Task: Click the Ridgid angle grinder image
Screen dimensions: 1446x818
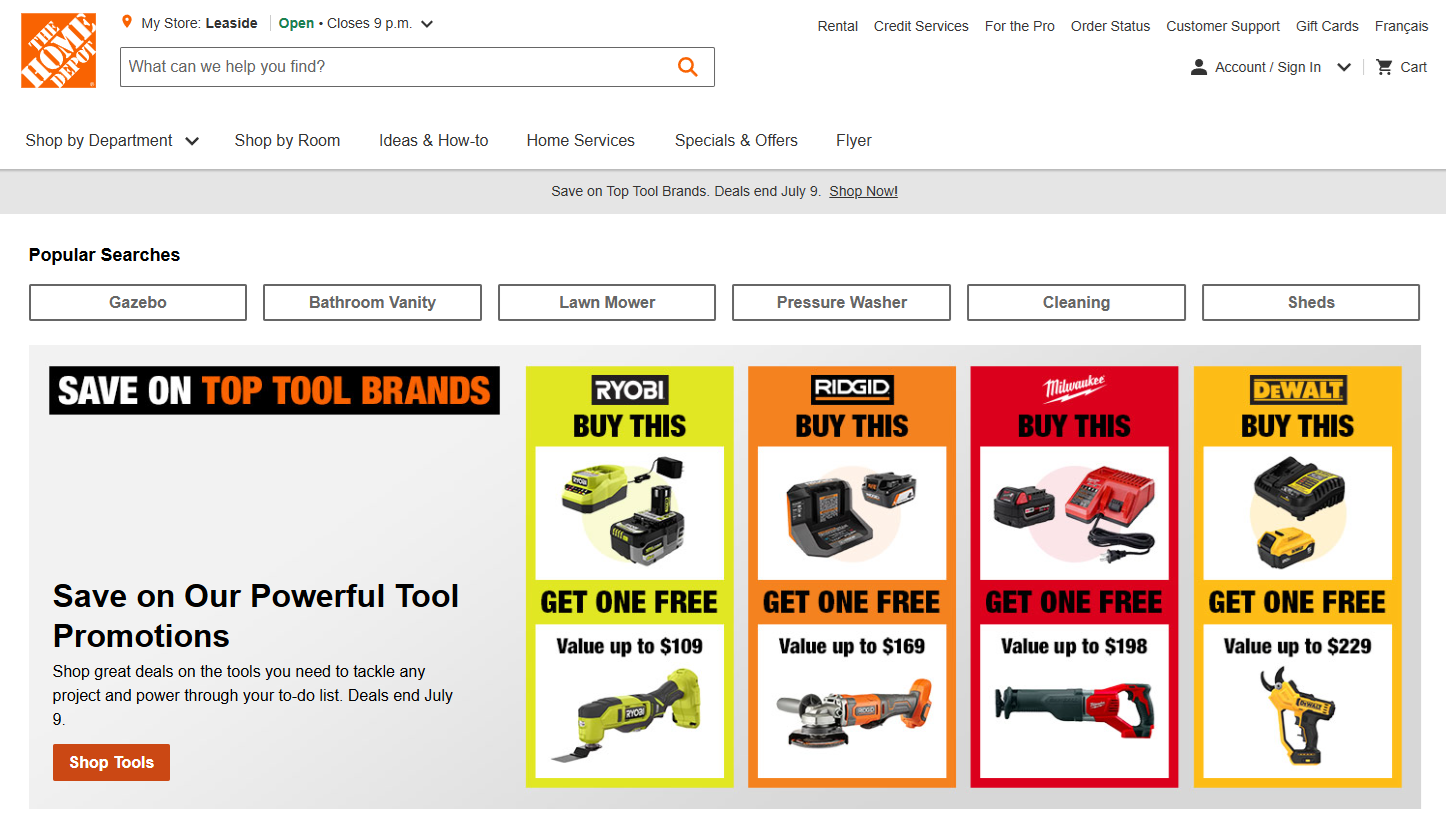Action: click(x=852, y=710)
